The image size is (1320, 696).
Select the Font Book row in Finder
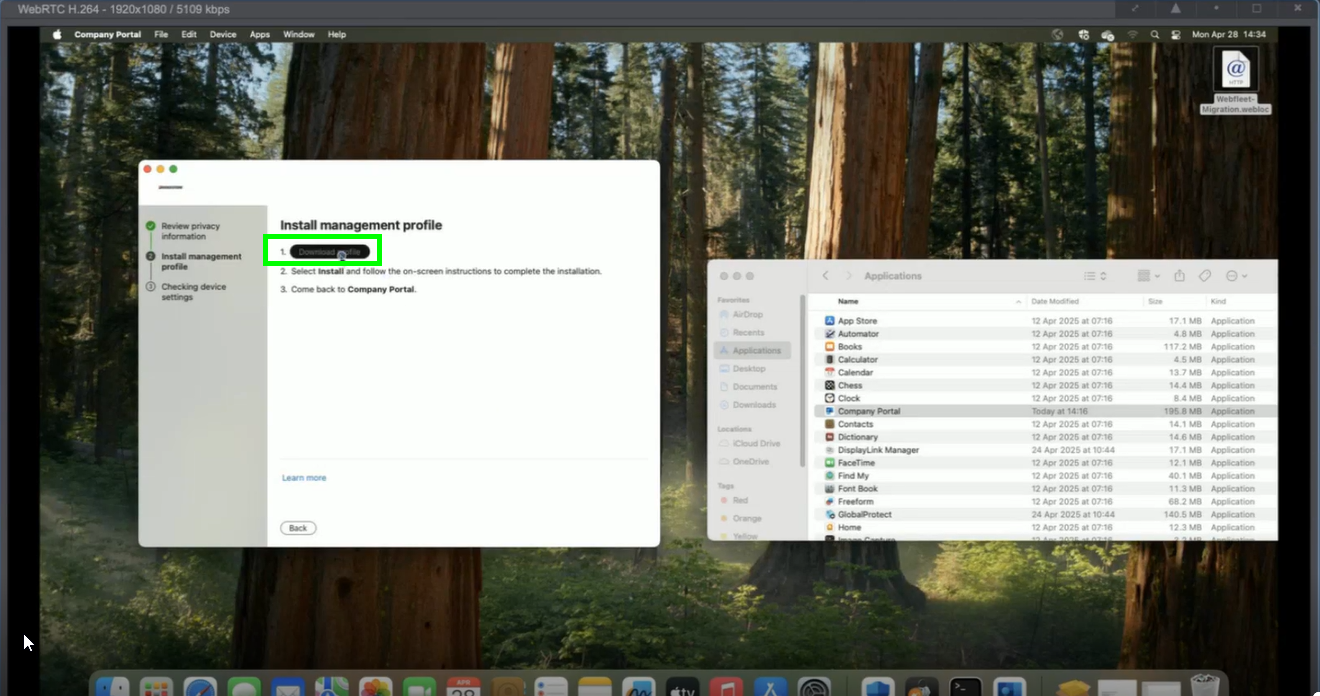(1044, 490)
